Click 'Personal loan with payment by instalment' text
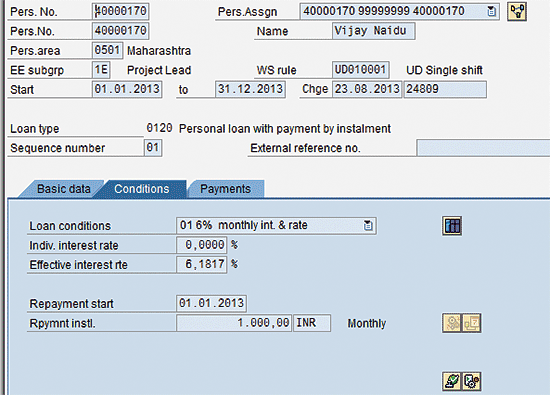Image resolution: width=550 pixels, height=395 pixels. point(285,129)
